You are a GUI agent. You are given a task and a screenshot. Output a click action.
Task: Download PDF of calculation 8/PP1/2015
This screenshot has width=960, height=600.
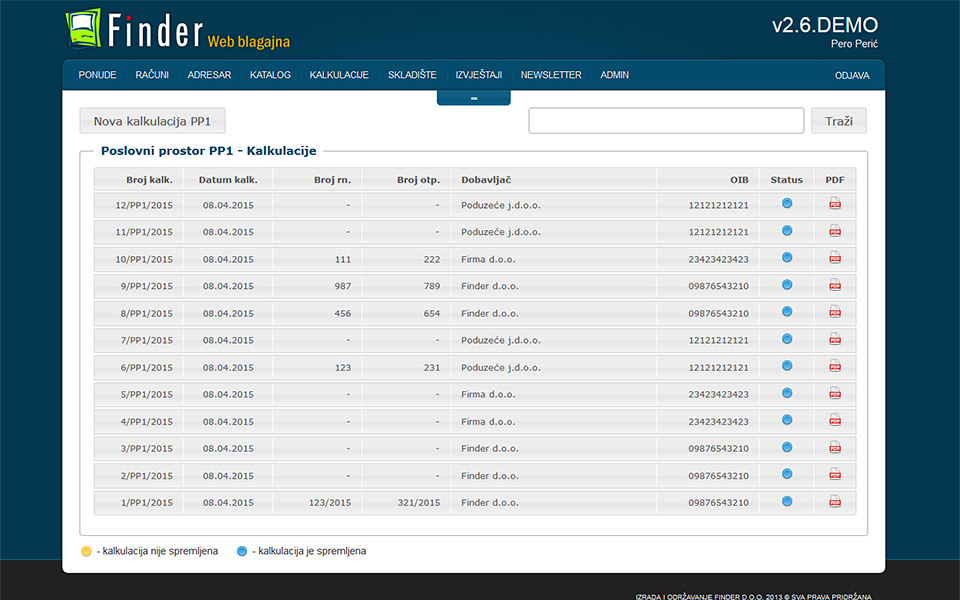(835, 312)
